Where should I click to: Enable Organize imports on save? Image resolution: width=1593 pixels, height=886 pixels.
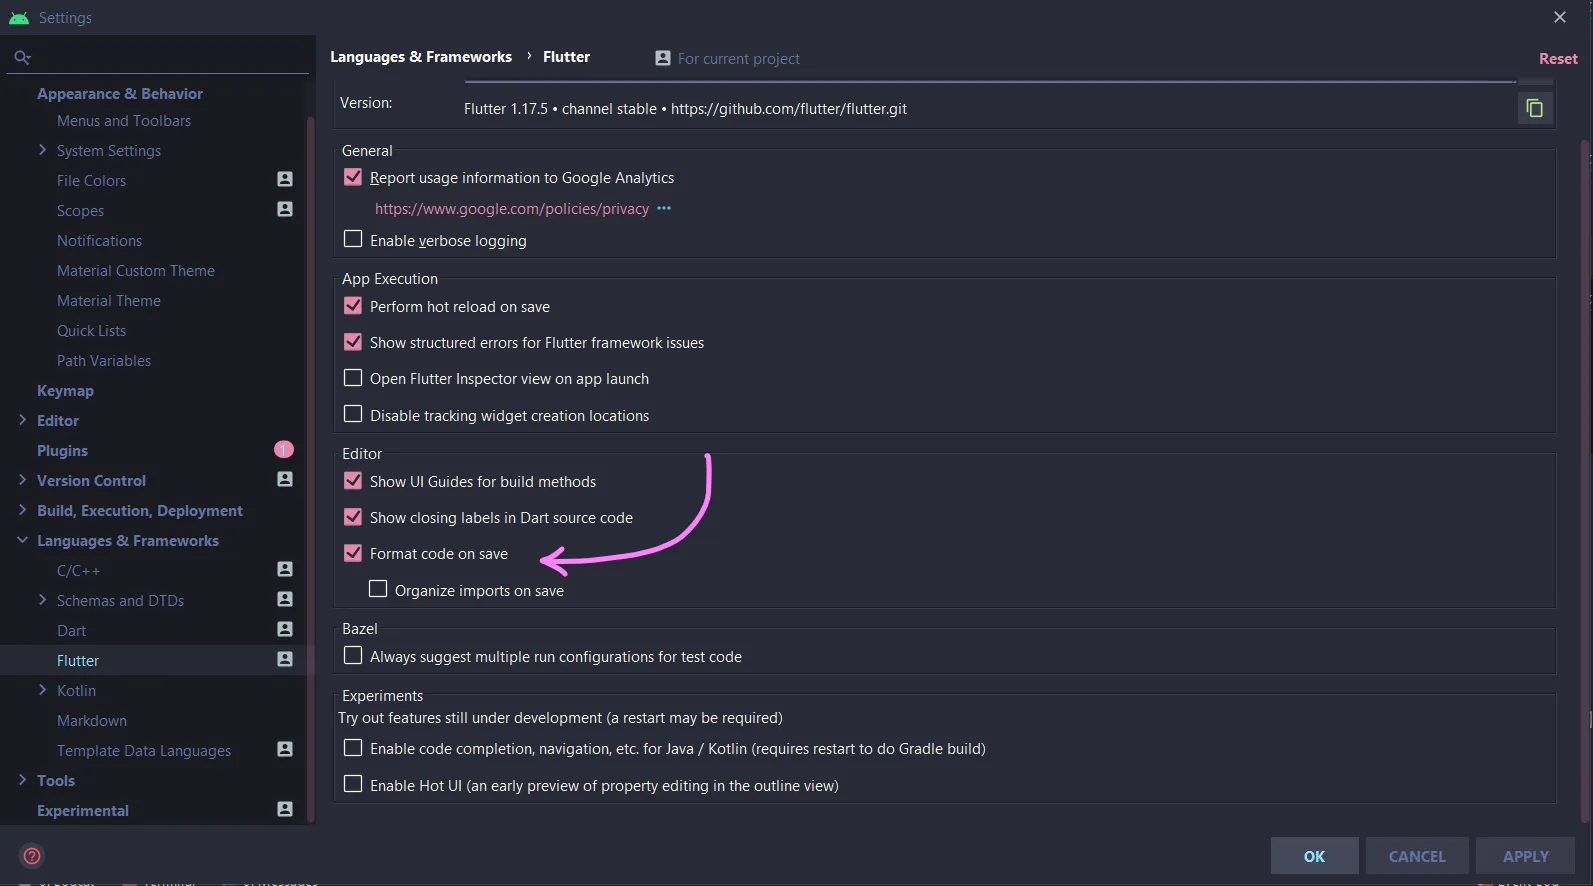[378, 589]
